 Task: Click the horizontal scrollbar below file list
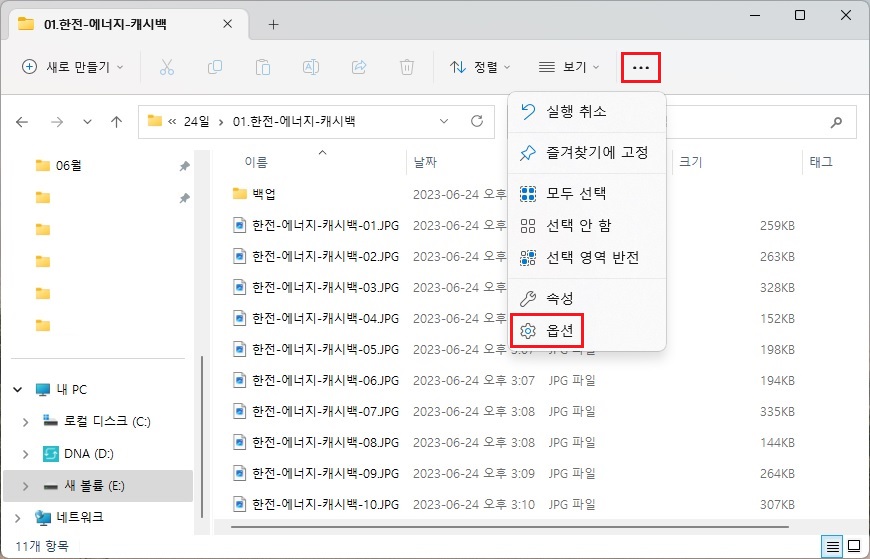509,526
